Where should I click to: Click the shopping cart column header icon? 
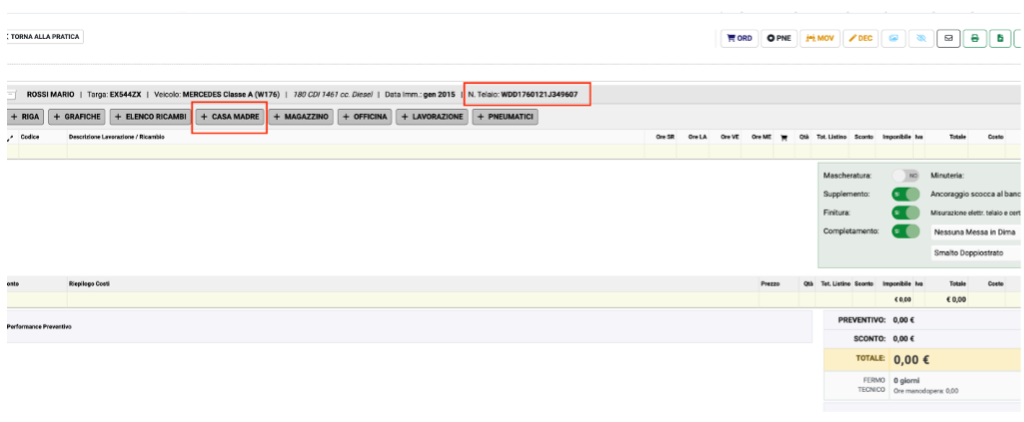click(x=784, y=137)
